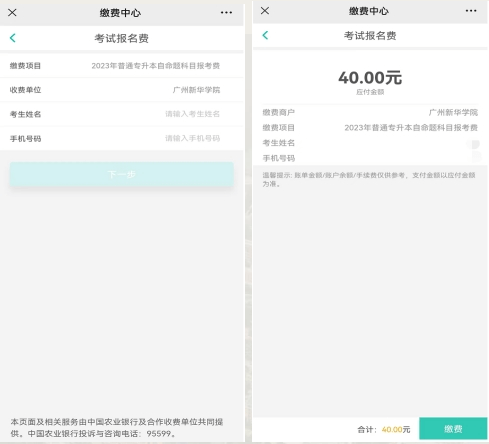Screen dimensions: 489x444
Task: Click the 合计 40.00元 total
Action: (384, 429)
